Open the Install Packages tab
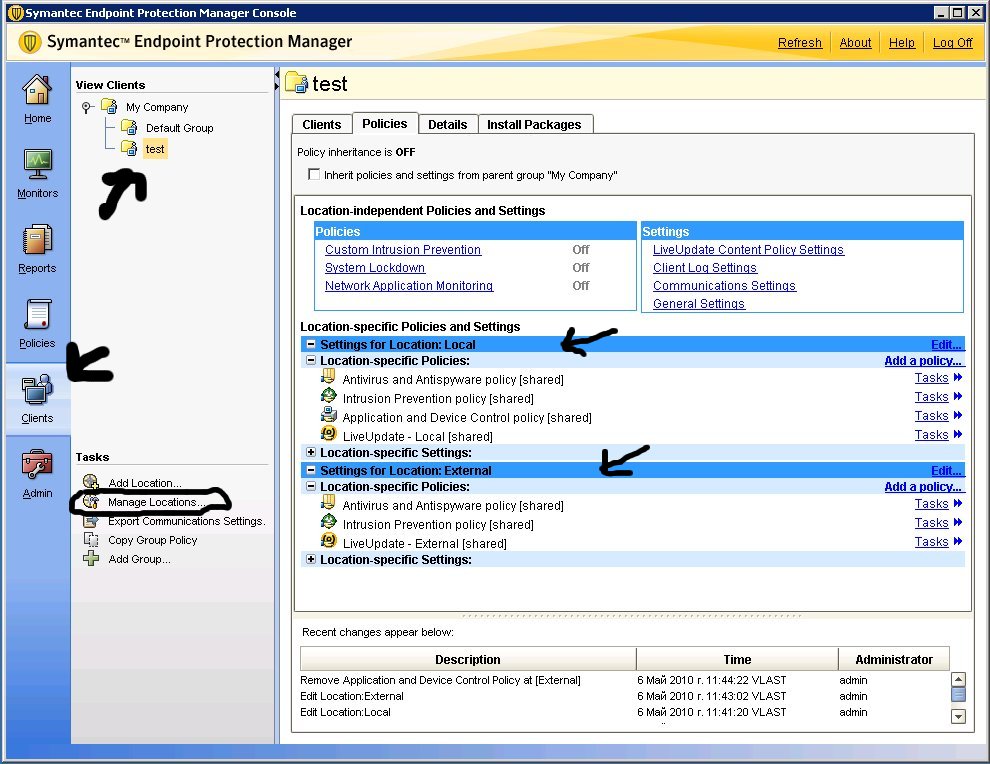Viewport: 990px width, 764px height. pos(534,124)
